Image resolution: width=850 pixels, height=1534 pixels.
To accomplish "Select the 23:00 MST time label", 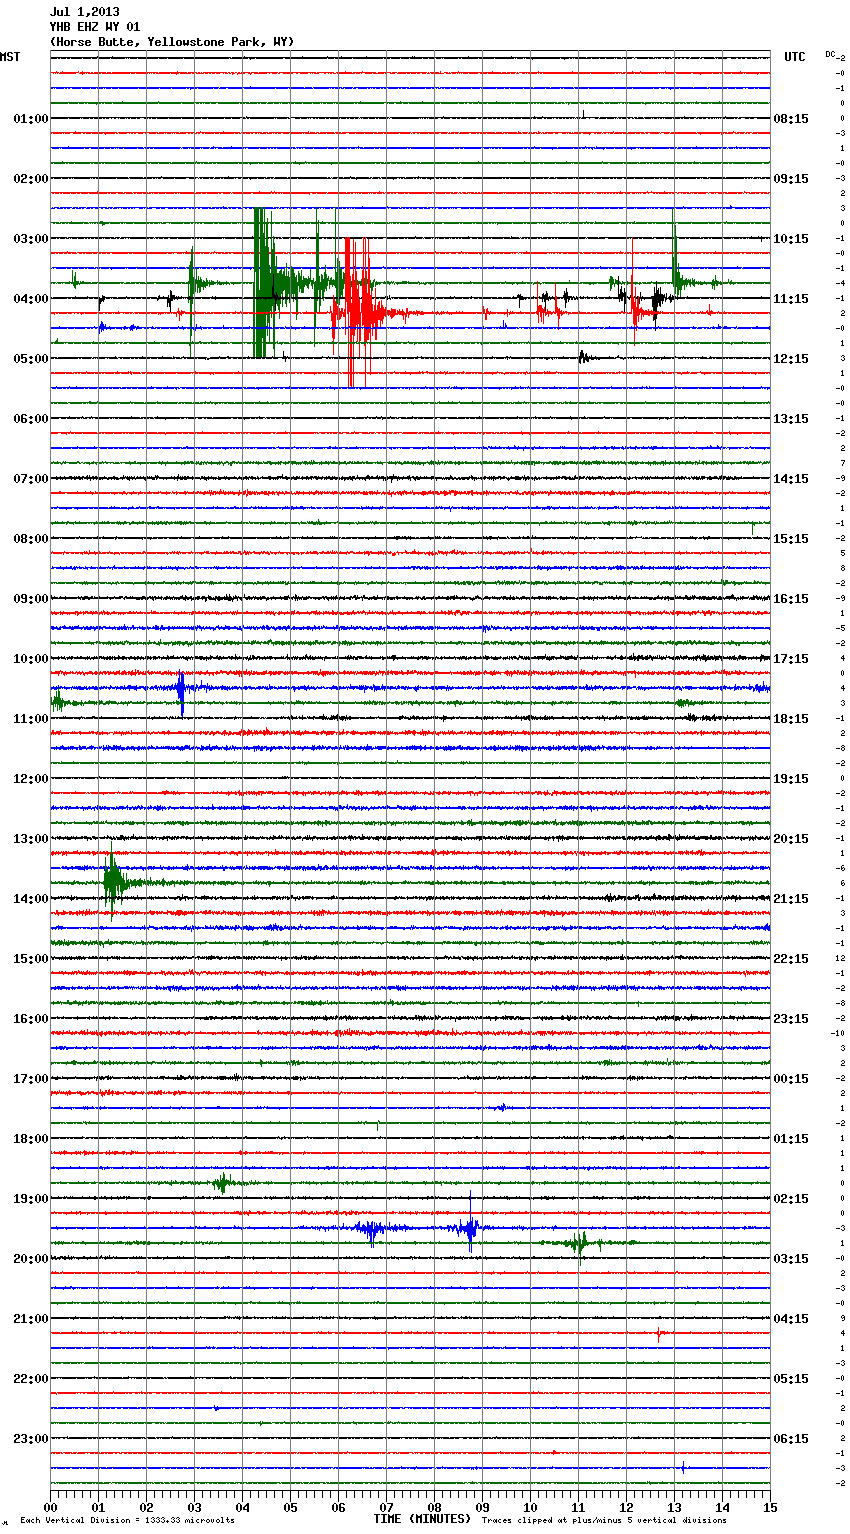I will (x=30, y=1439).
